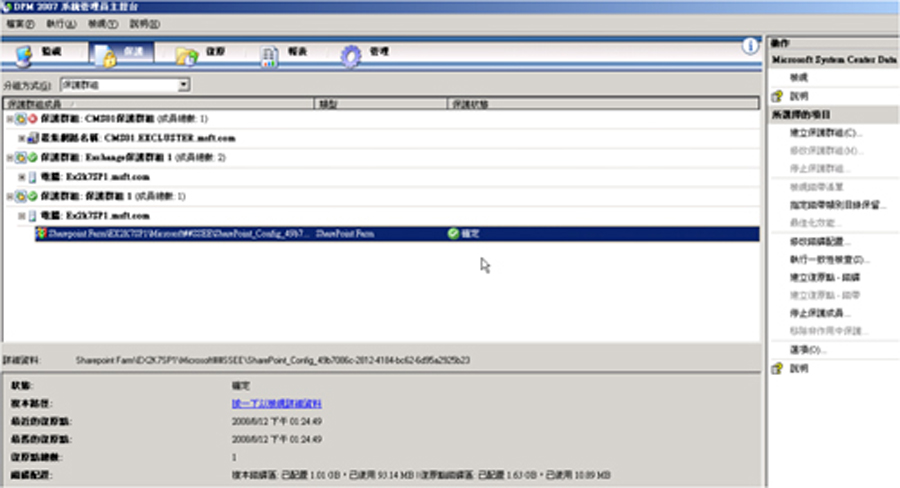Click the green status icon of 保護群組 1

pos(33,196)
